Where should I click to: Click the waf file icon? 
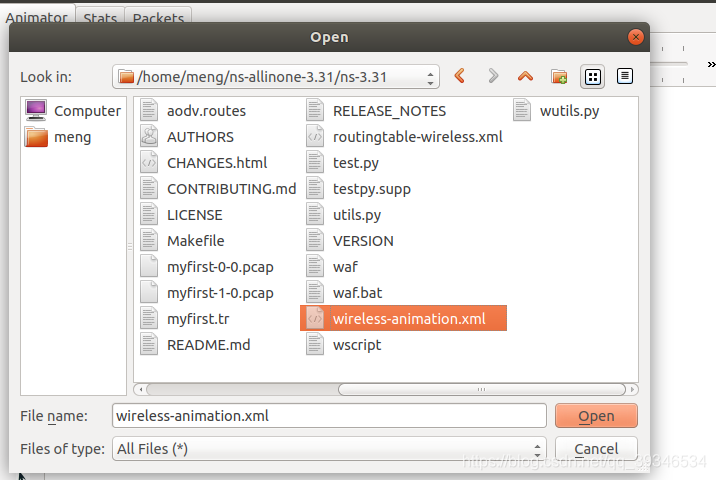click(x=315, y=267)
